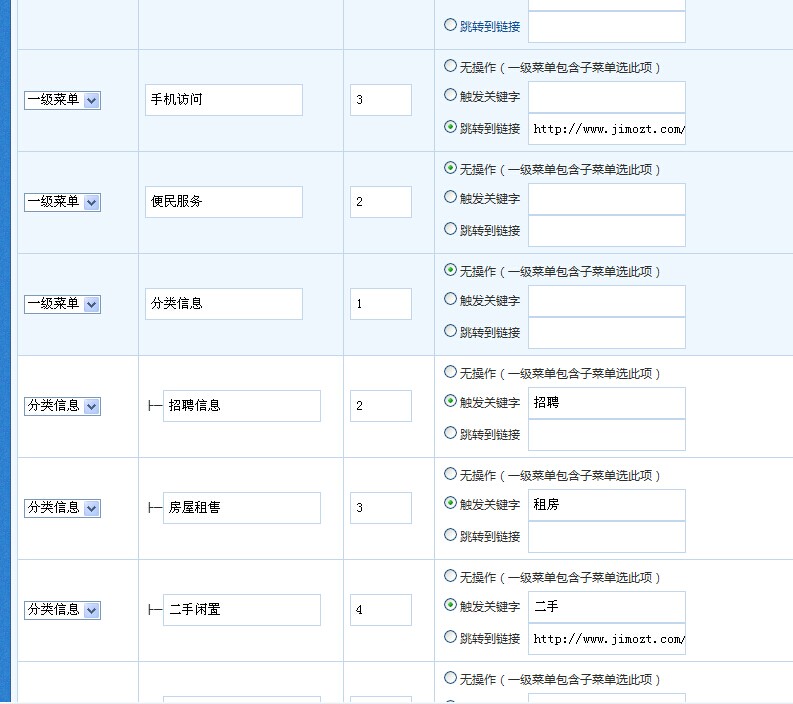
Task: Click the sort order field for 便民服务
Action: [380, 202]
